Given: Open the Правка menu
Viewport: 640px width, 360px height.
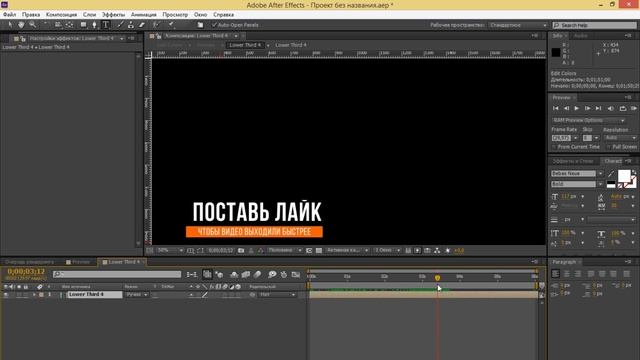Looking at the screenshot, I should click(x=31, y=14).
